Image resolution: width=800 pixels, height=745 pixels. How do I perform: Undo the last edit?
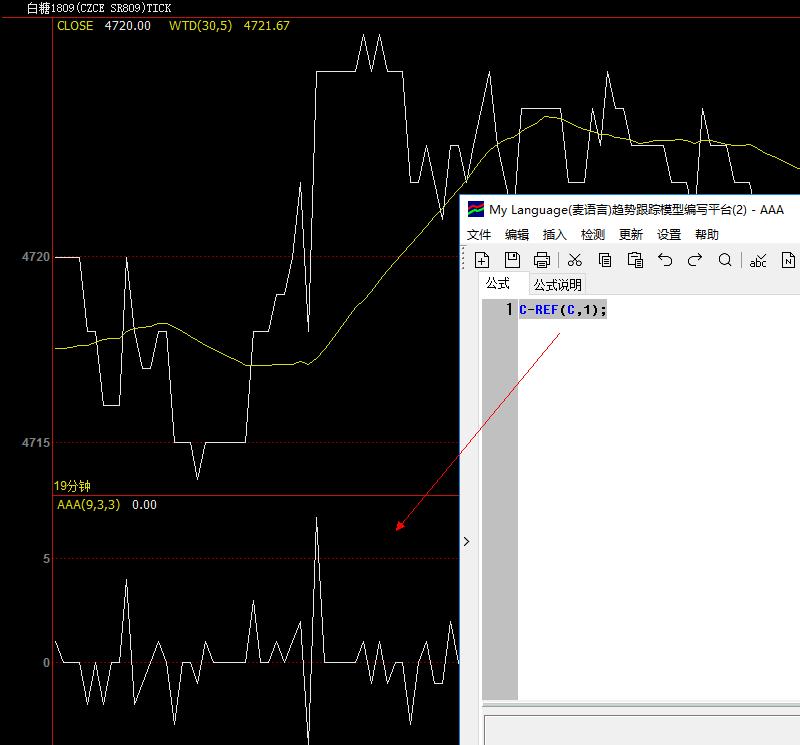coord(665,260)
